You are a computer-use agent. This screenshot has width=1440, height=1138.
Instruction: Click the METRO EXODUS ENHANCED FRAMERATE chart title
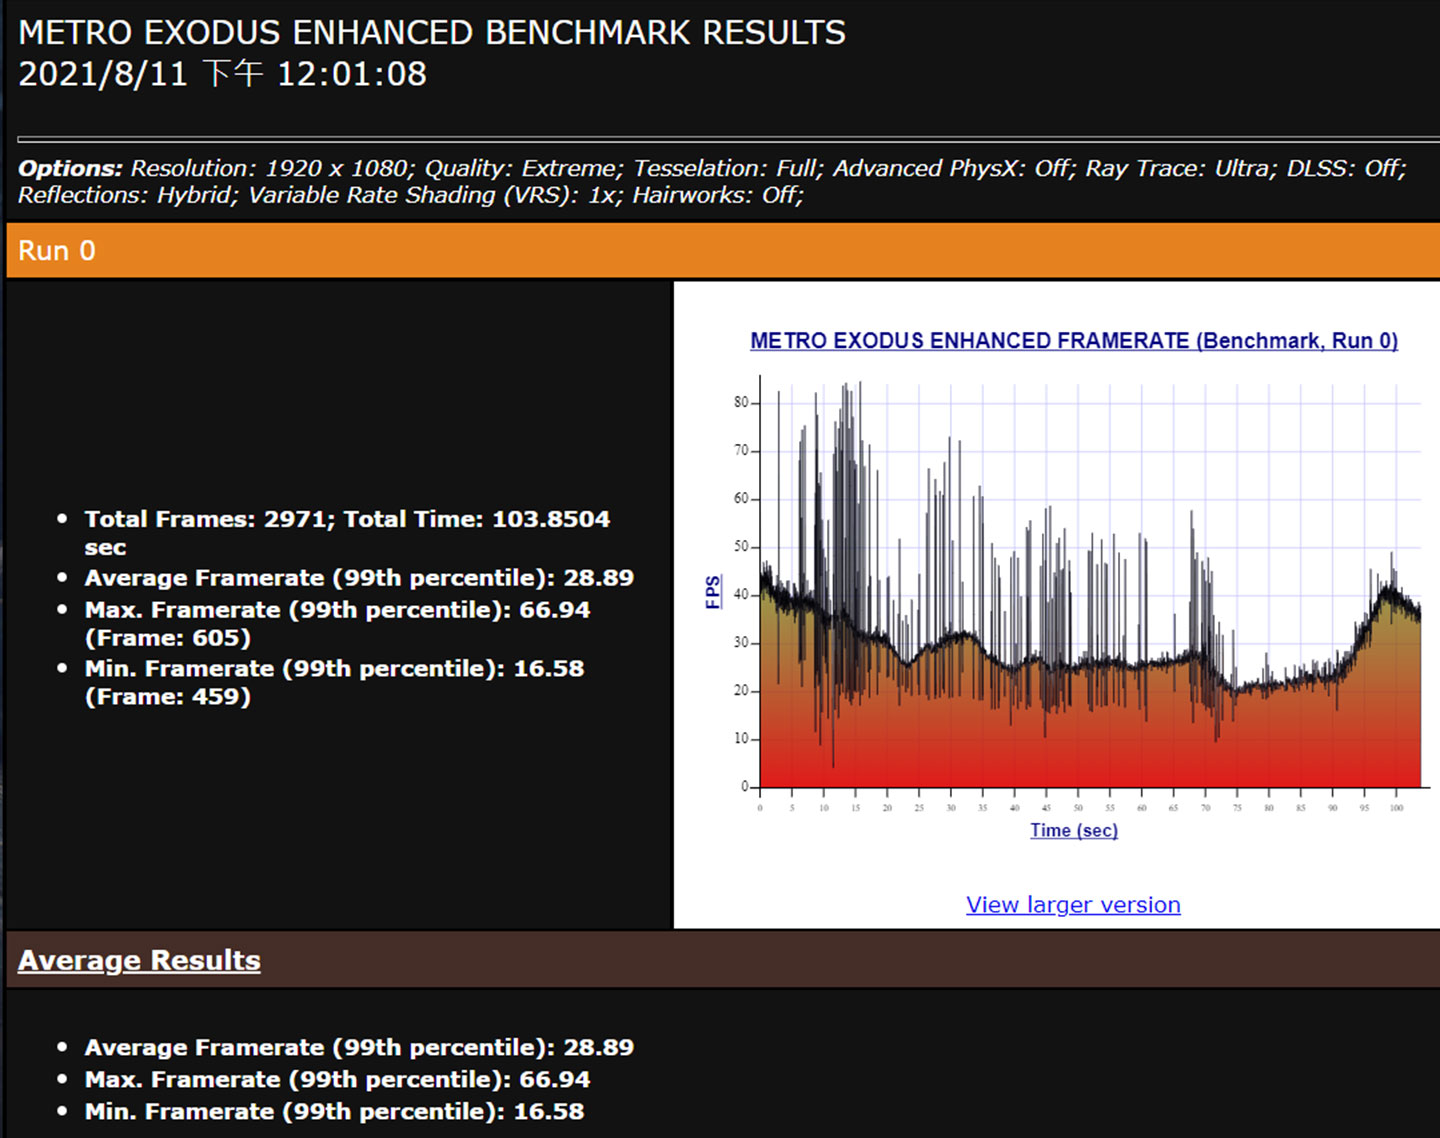coord(1073,341)
